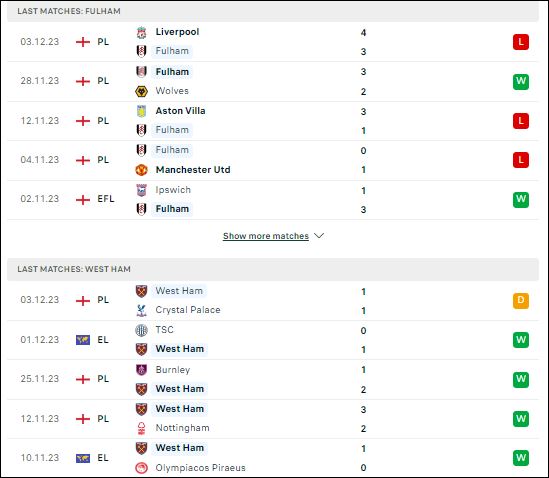This screenshot has width=549, height=478.
Task: Open the Olympiacos Piraeus team link
Action: tap(201, 468)
